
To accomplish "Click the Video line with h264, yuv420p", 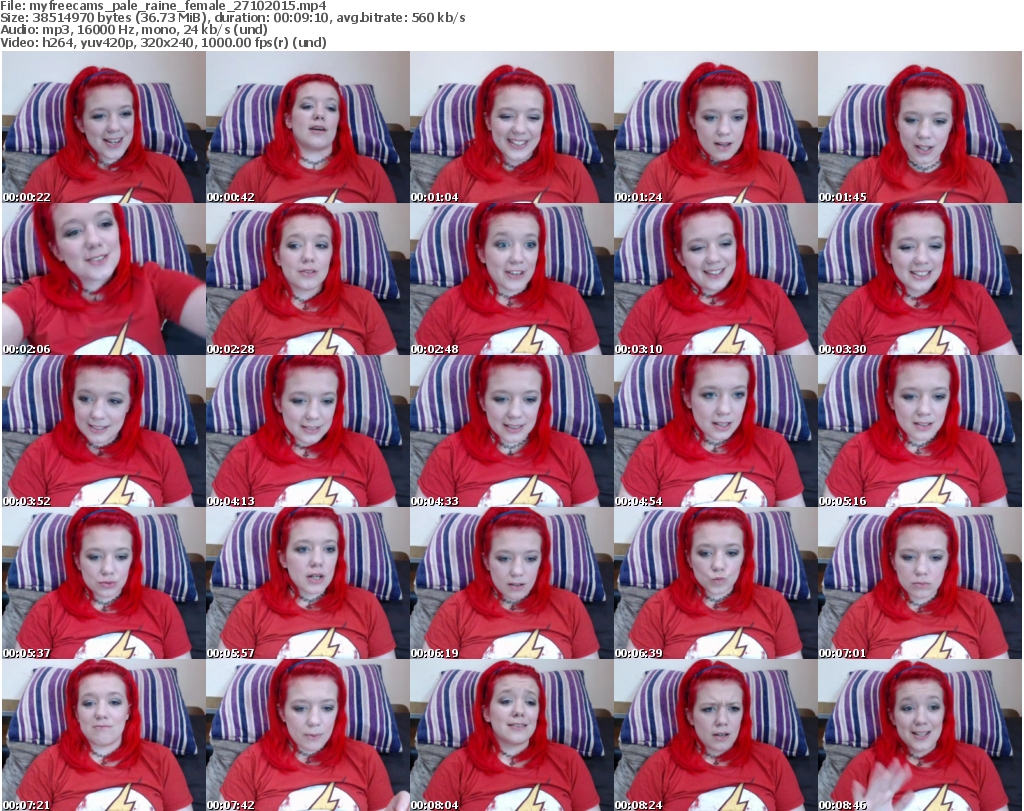I will pyautogui.click(x=163, y=42).
